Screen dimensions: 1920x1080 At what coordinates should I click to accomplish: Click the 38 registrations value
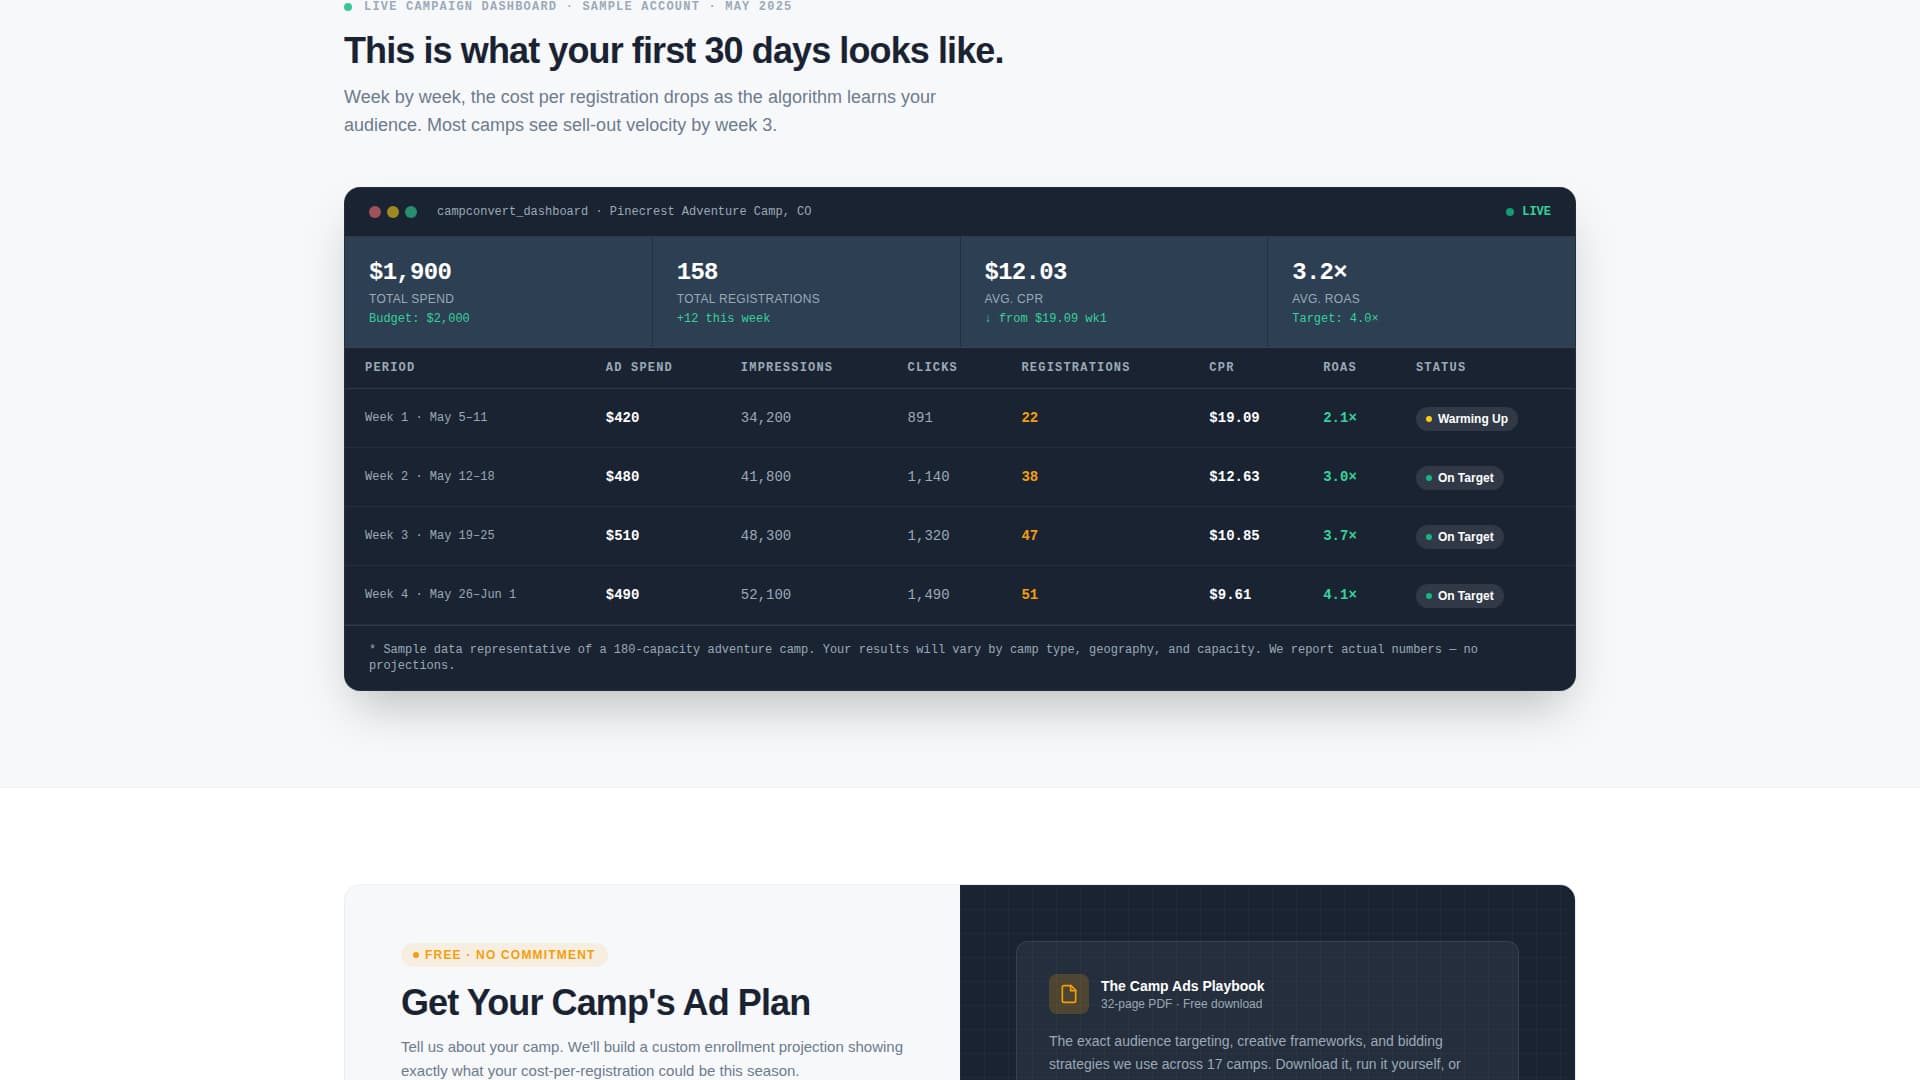click(1029, 477)
